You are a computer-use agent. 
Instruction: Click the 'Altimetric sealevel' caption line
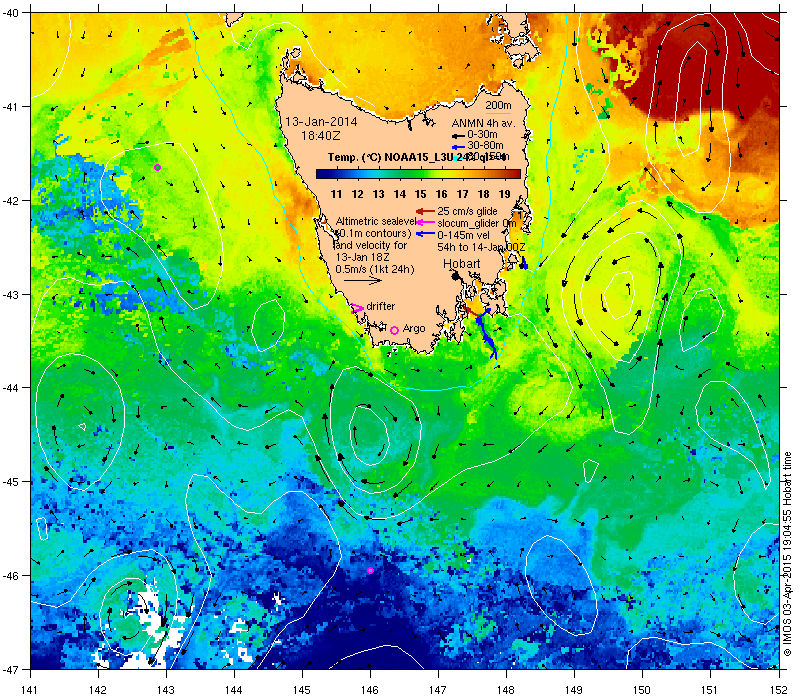pos(376,221)
